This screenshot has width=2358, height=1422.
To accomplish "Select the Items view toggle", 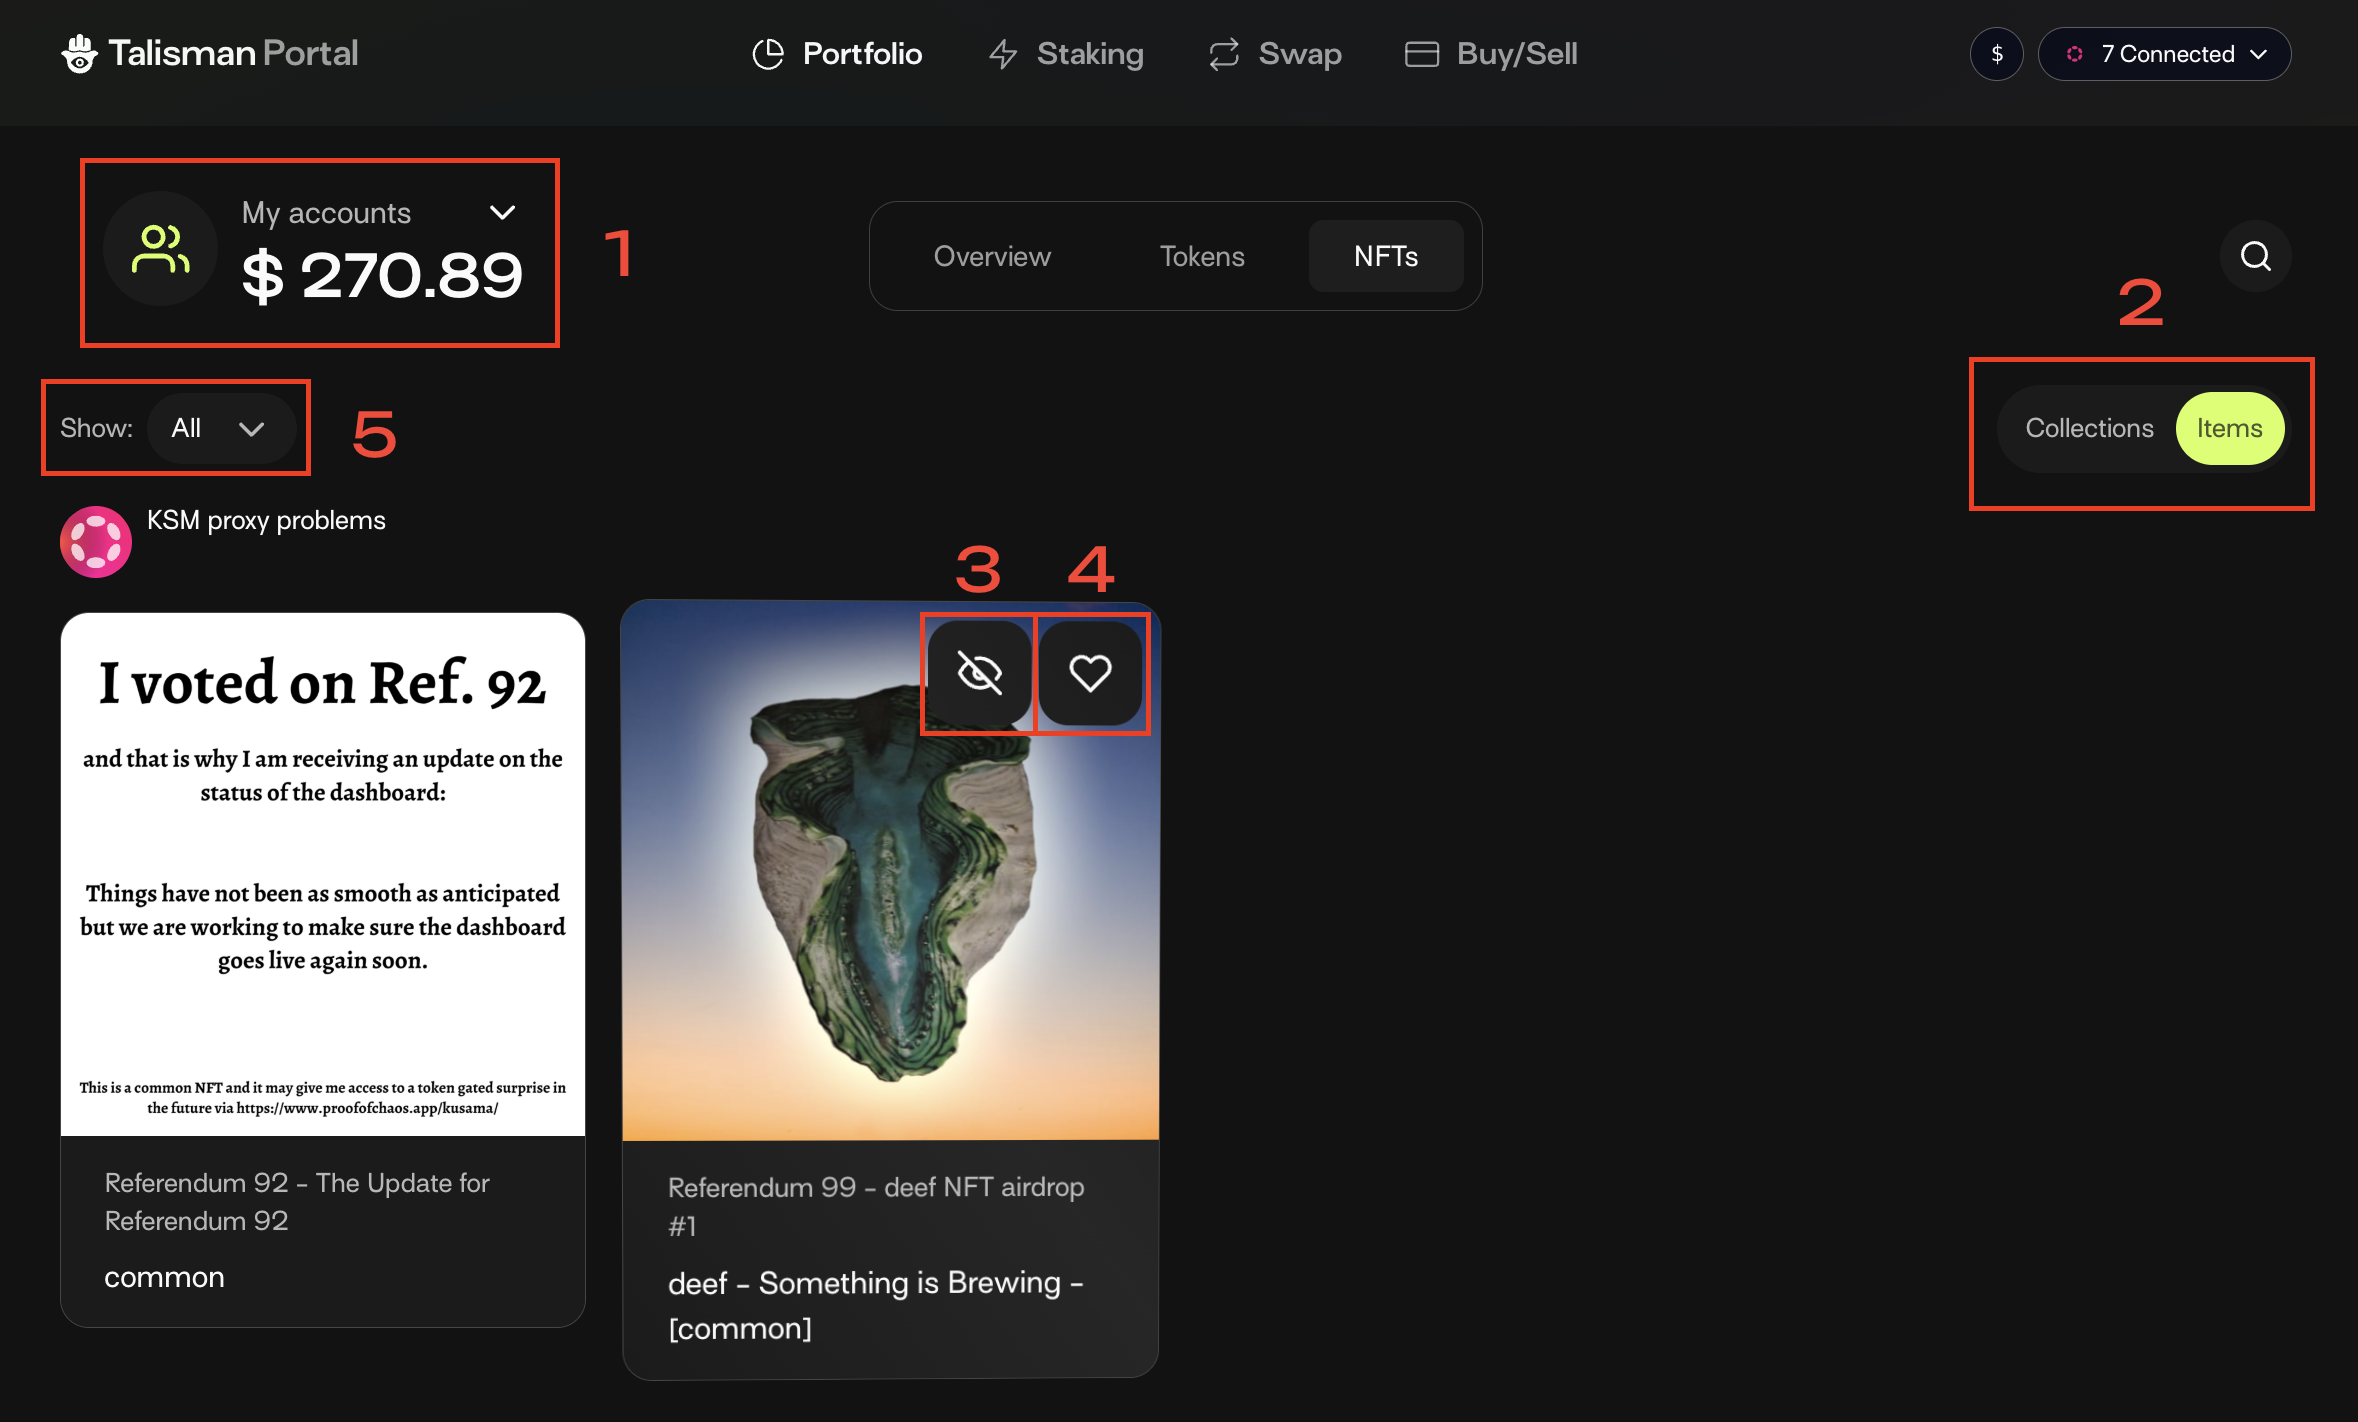I will point(2229,428).
